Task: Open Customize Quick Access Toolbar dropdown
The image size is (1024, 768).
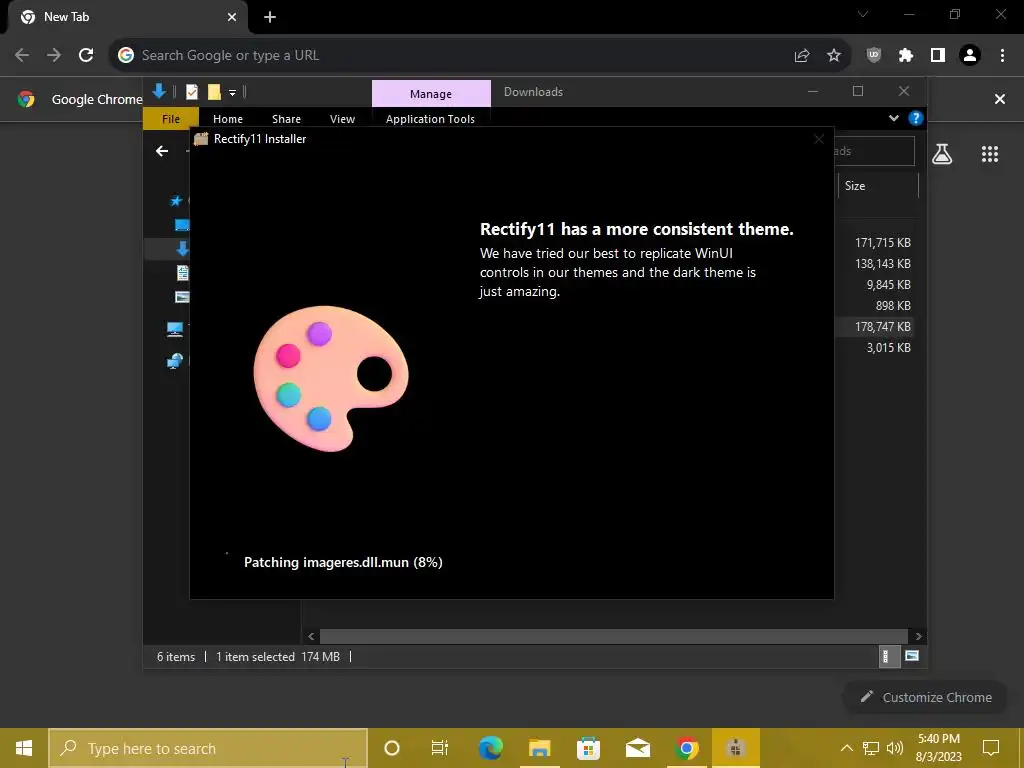Action: pos(232,93)
